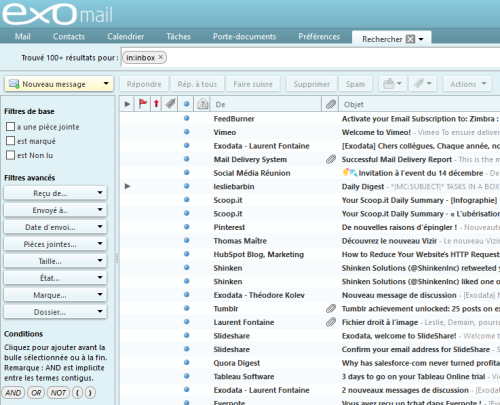500x405 pixels.
Task: Expand the lesliebarbin conversation thread
Action: (127, 186)
